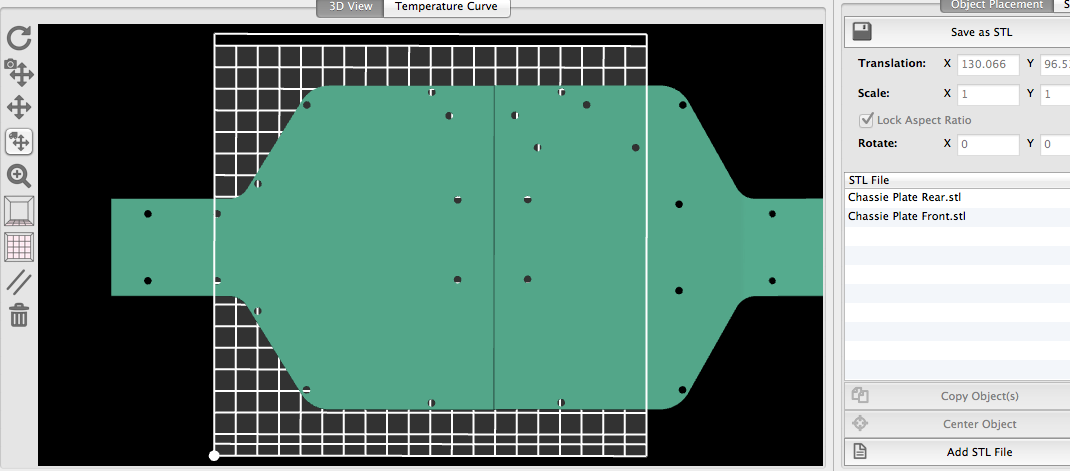Toggle parallel projection lines icon

pyautogui.click(x=19, y=281)
